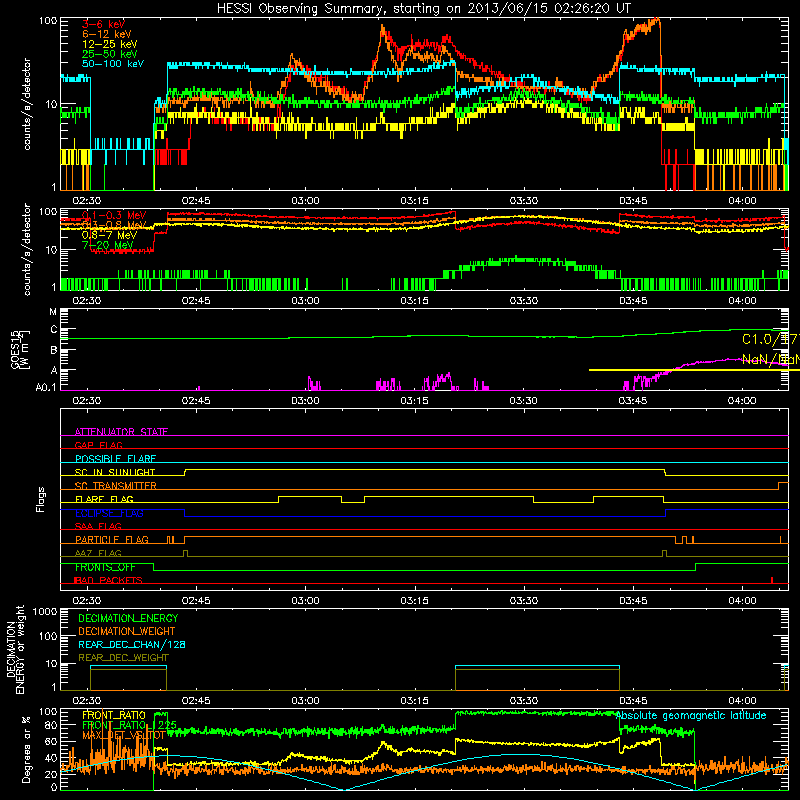Click the 'SC_TRANSMITTER' flag label
The width and height of the screenshot is (800, 800).
116,486
